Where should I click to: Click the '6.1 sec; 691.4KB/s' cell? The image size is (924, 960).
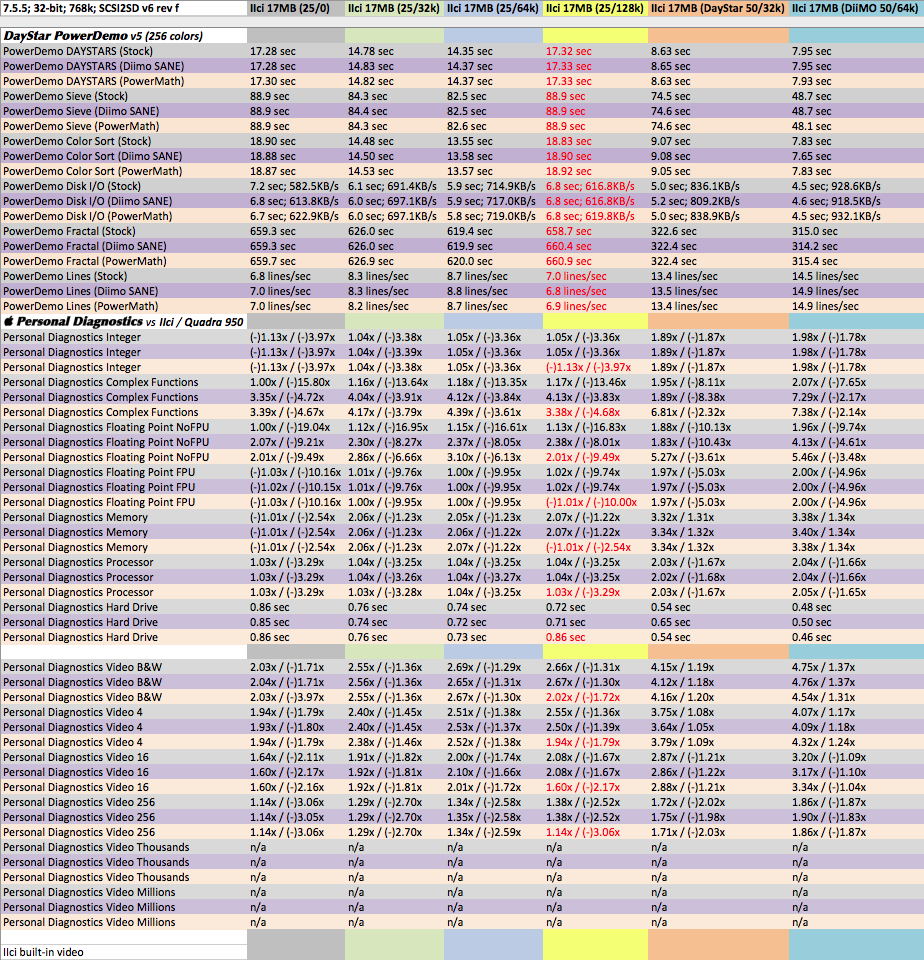[x=393, y=186]
